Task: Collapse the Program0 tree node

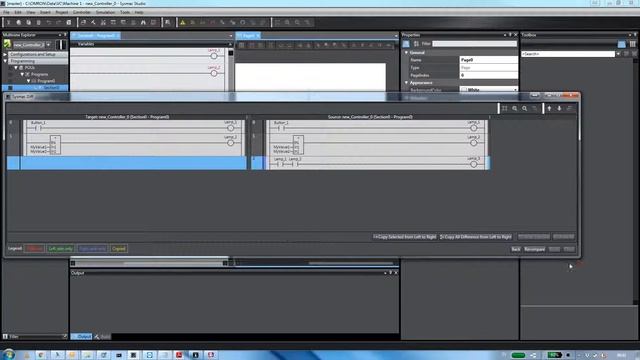Action: [x=29, y=81]
